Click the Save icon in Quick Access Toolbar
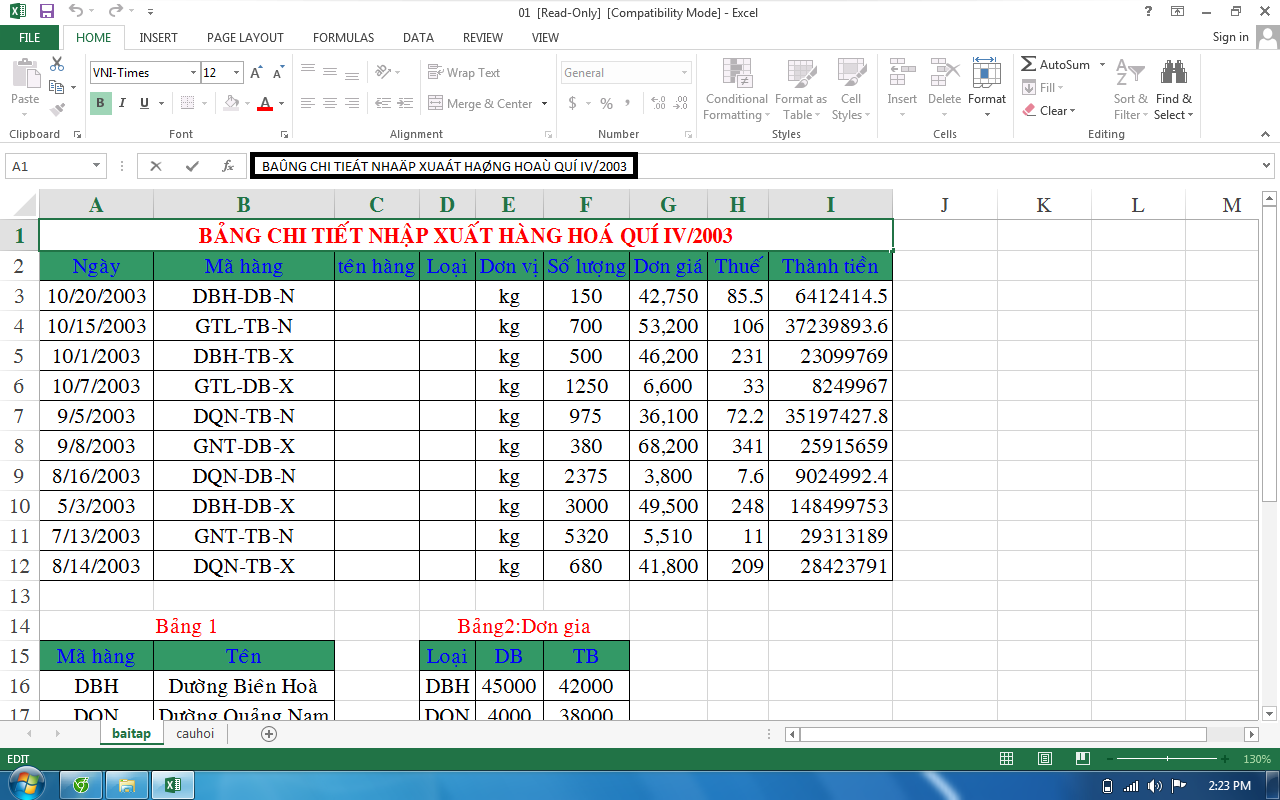The height and width of the screenshot is (800, 1280). tap(47, 12)
